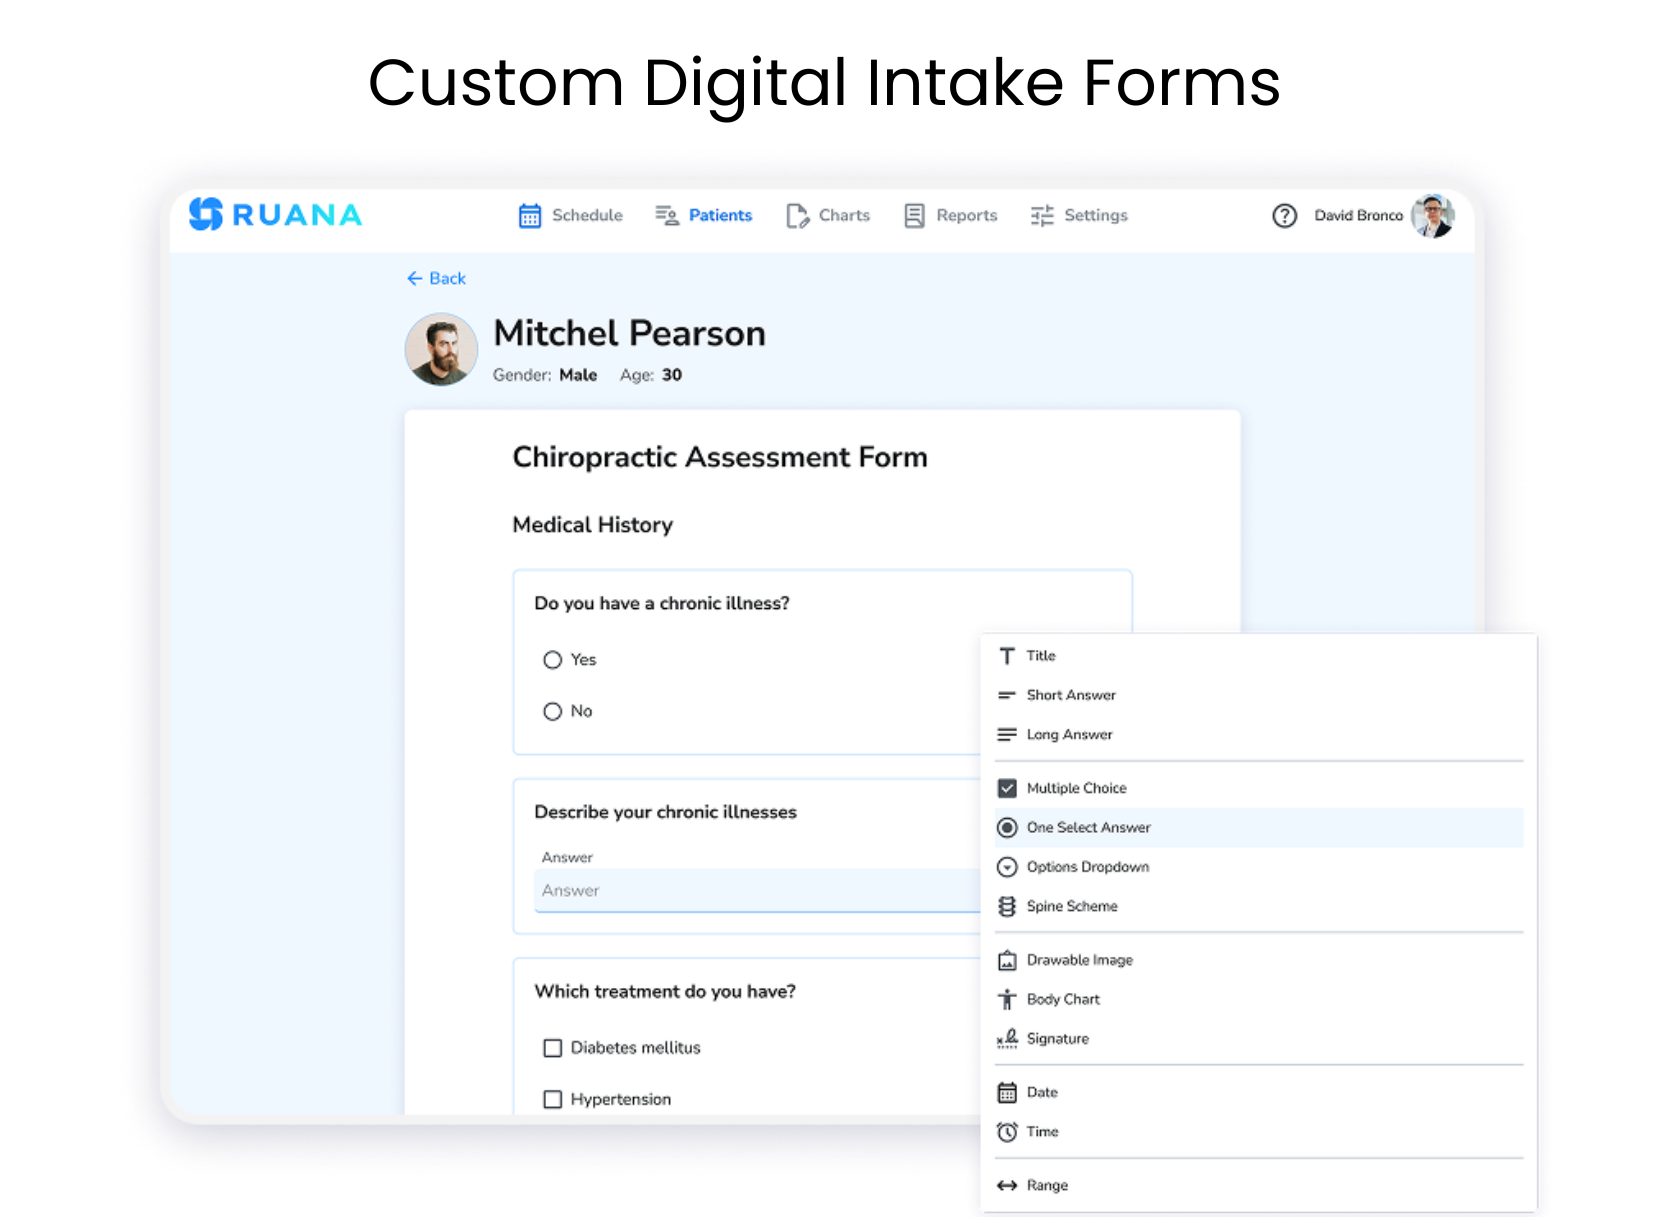Click the Charts document icon
The width and height of the screenshot is (1667, 1217).
pos(797,215)
